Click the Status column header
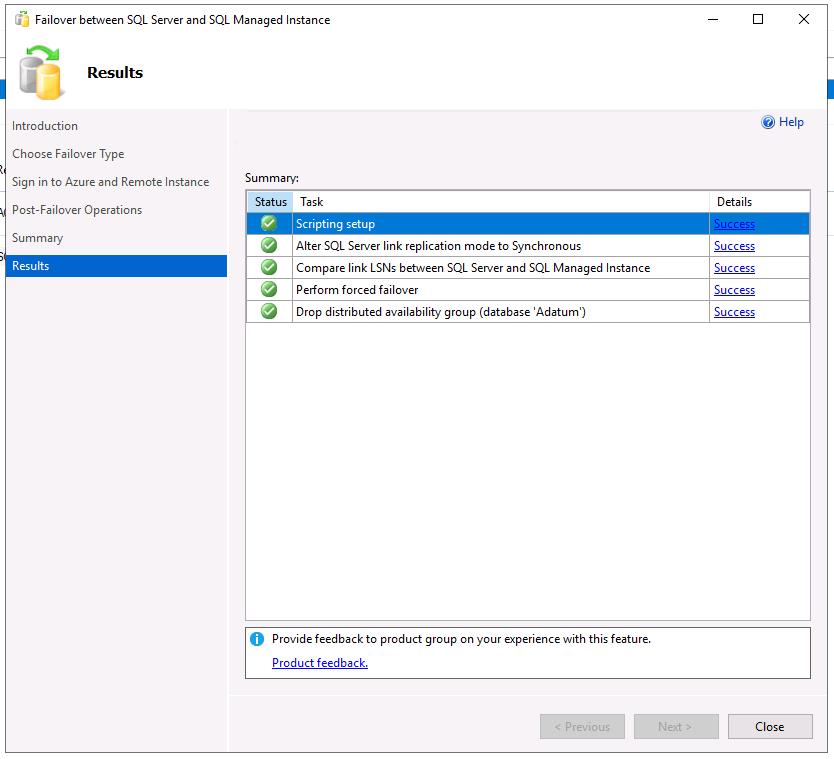834x759 pixels. [270, 202]
